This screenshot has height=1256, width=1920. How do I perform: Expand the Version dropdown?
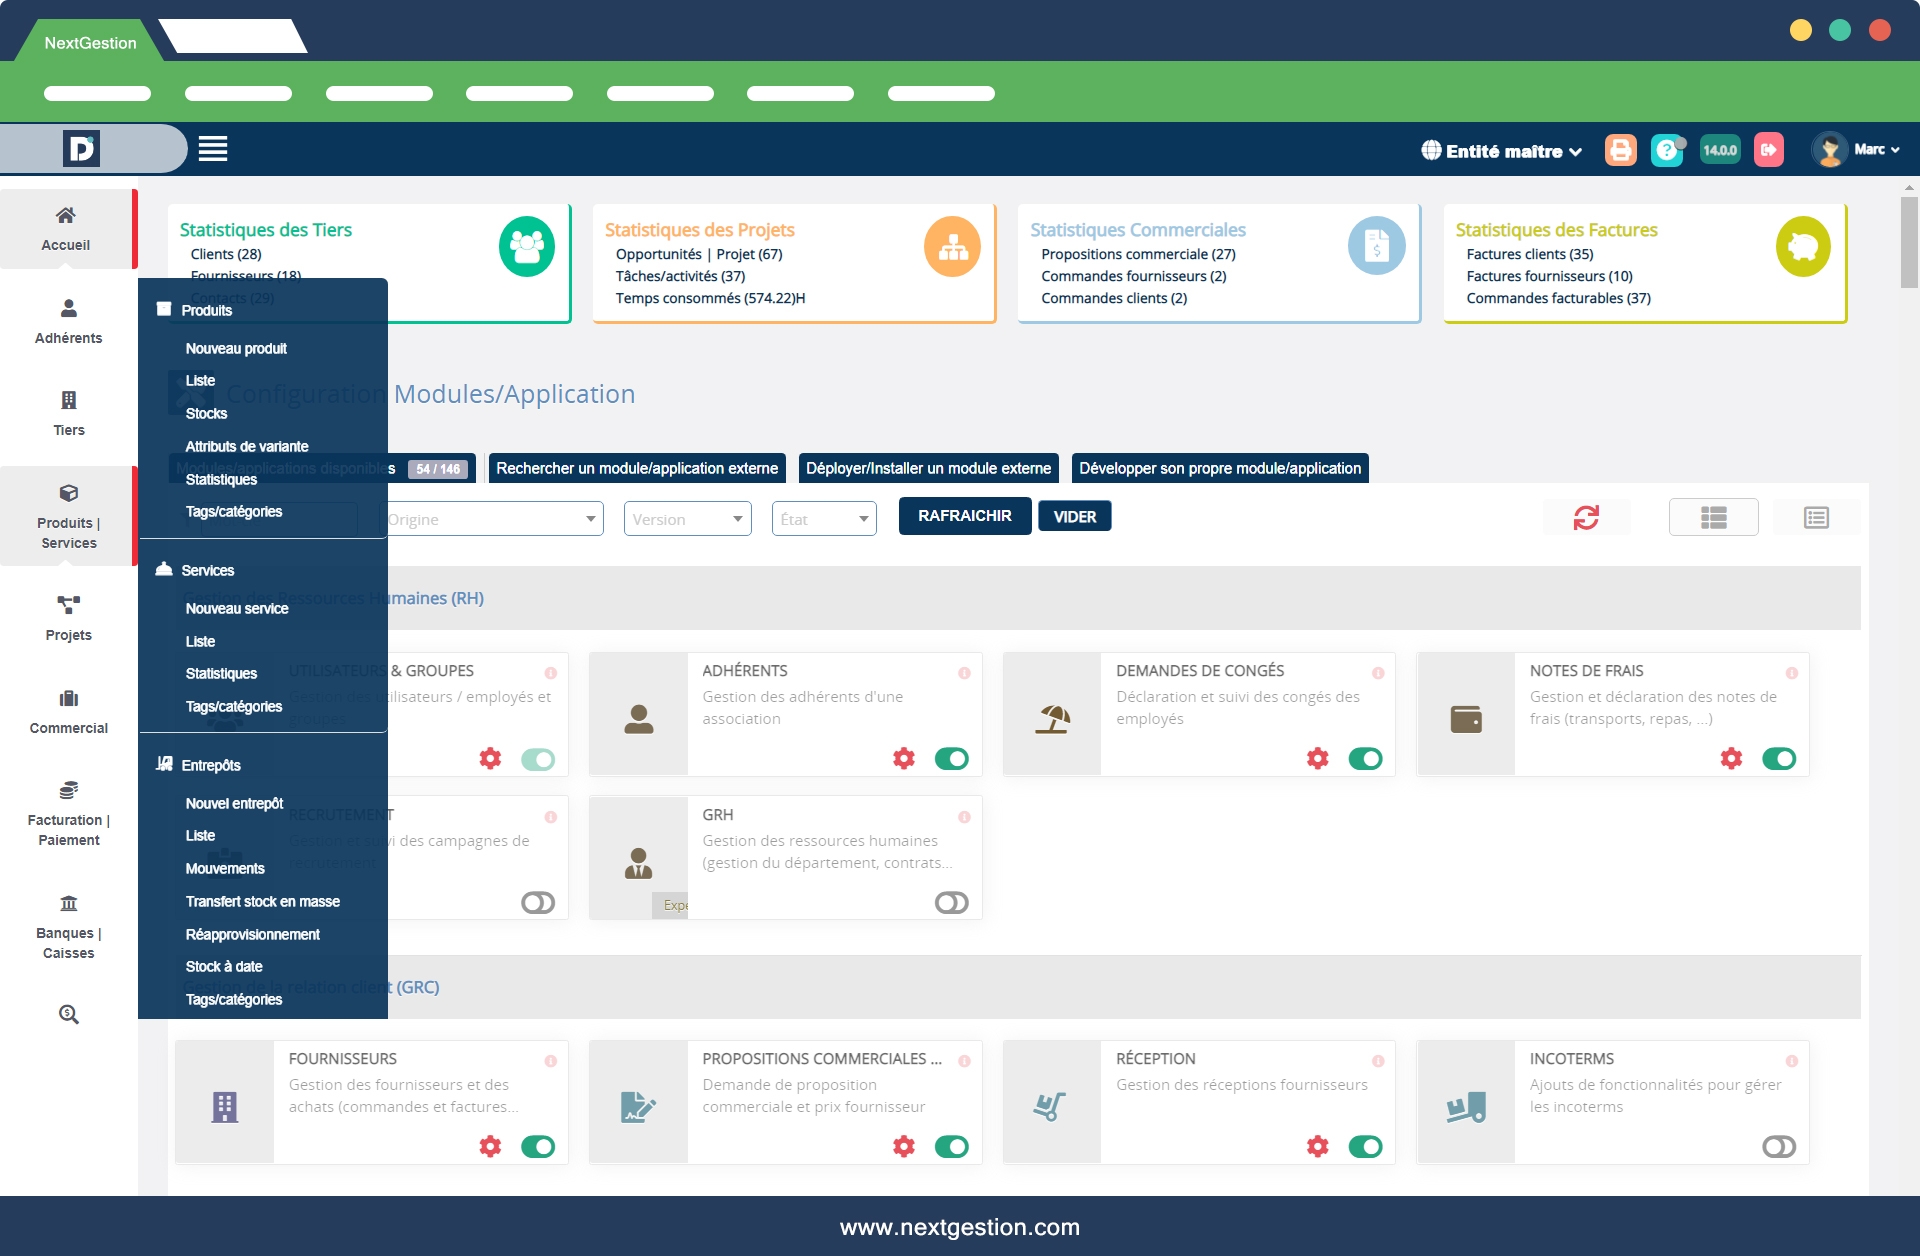[x=687, y=519]
